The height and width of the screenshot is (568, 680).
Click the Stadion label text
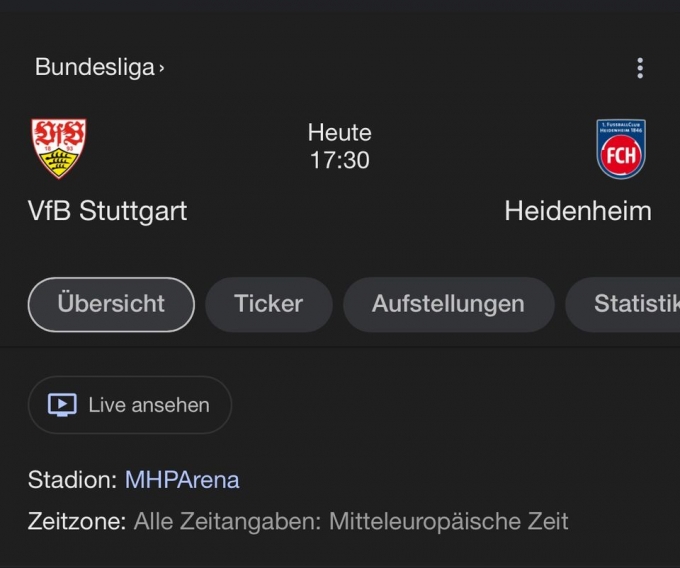72,480
